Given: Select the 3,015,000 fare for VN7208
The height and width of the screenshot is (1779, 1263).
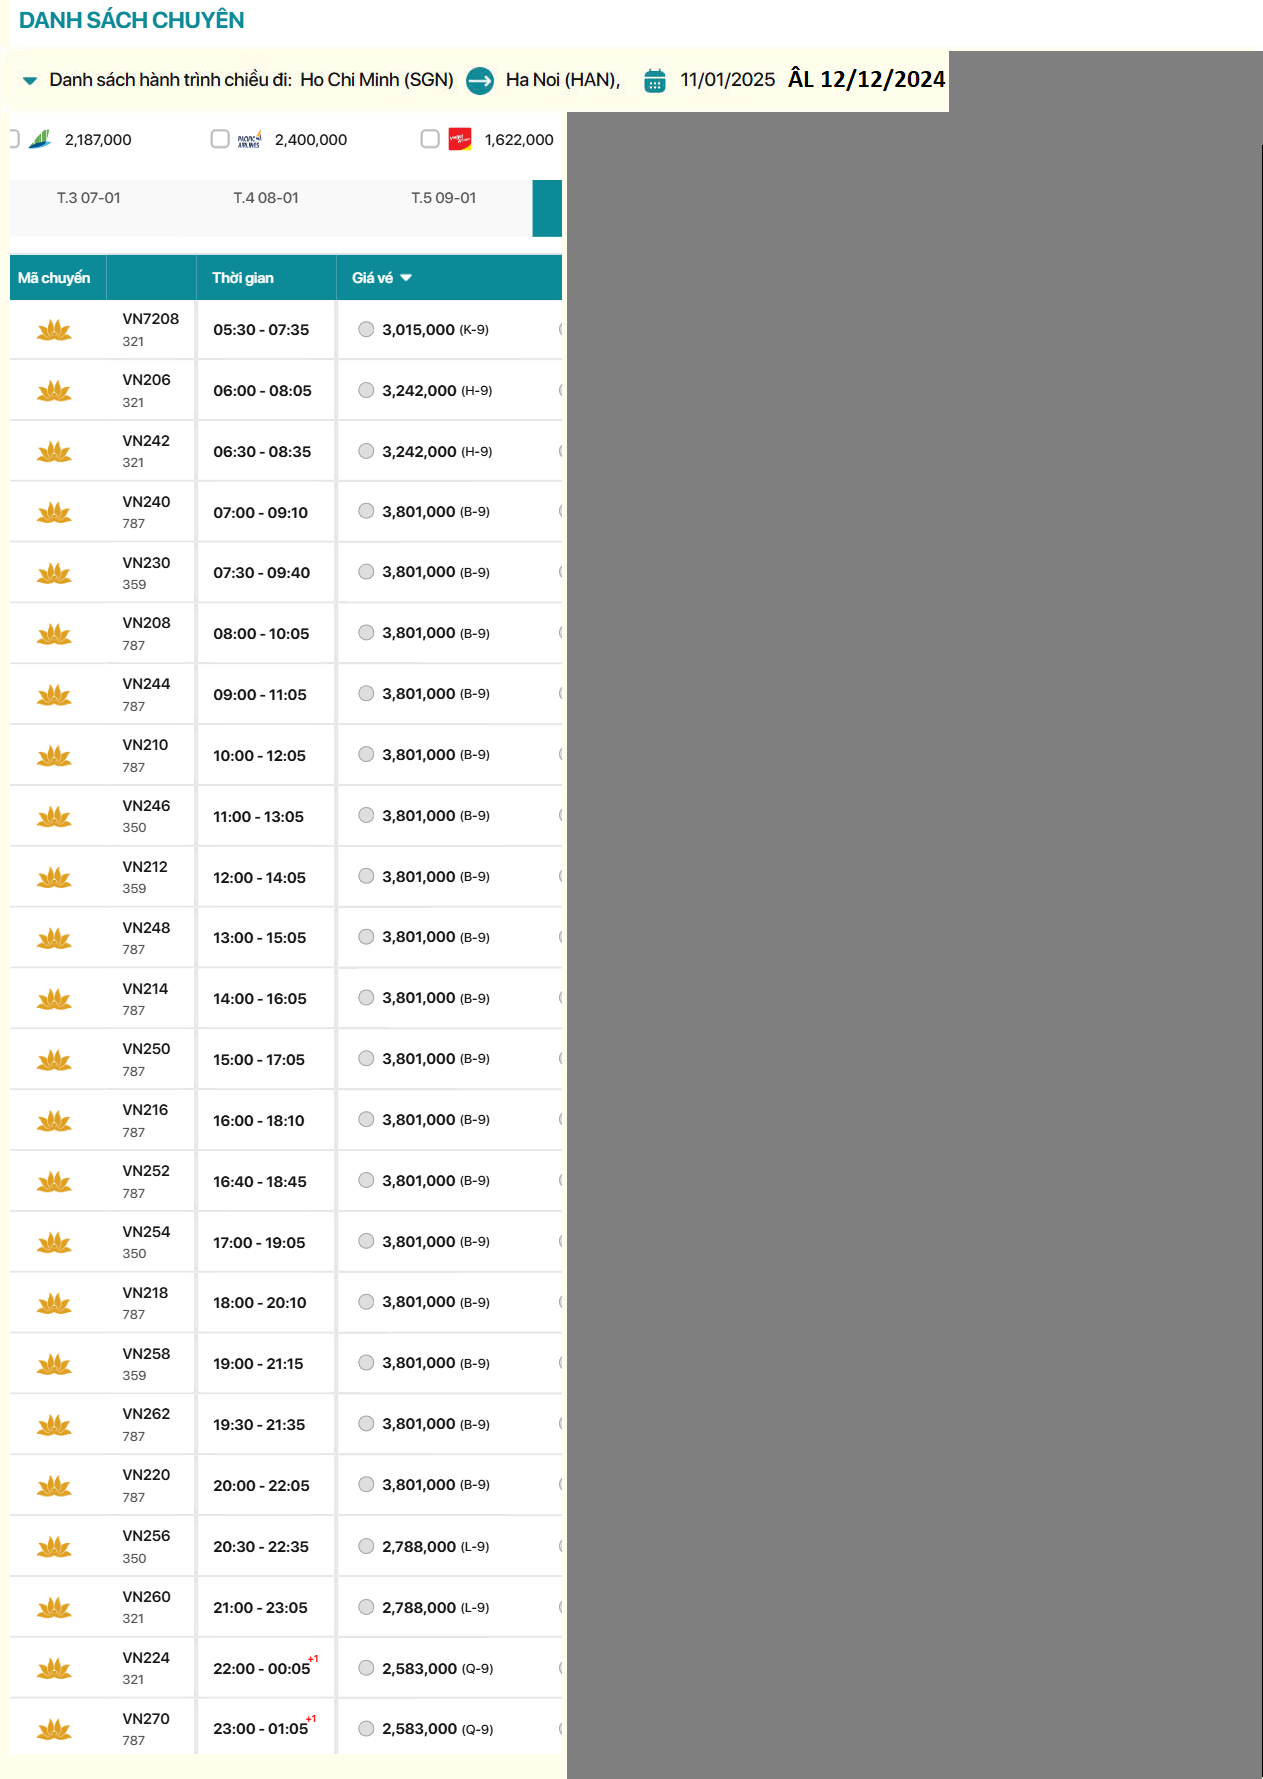Looking at the screenshot, I should (x=367, y=330).
